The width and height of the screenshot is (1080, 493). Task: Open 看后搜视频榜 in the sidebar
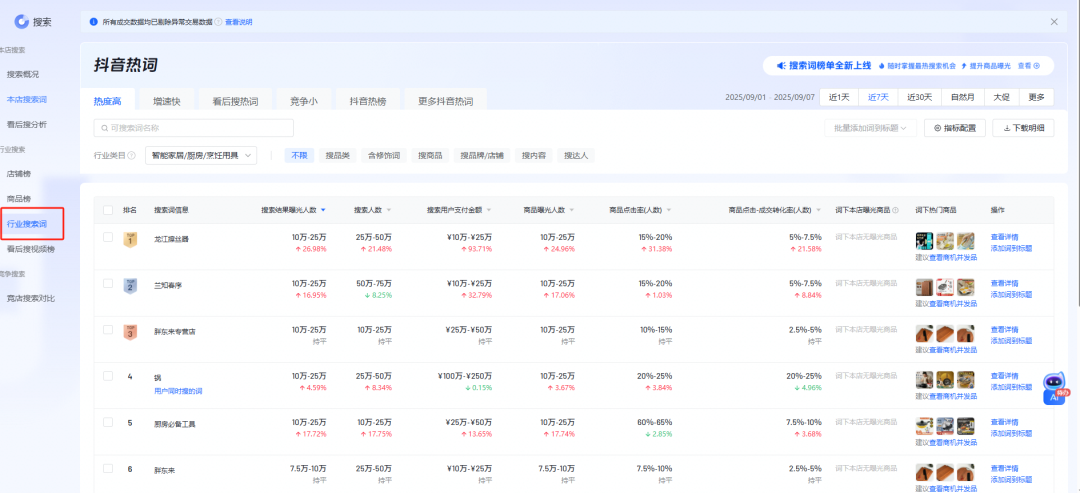[30, 249]
